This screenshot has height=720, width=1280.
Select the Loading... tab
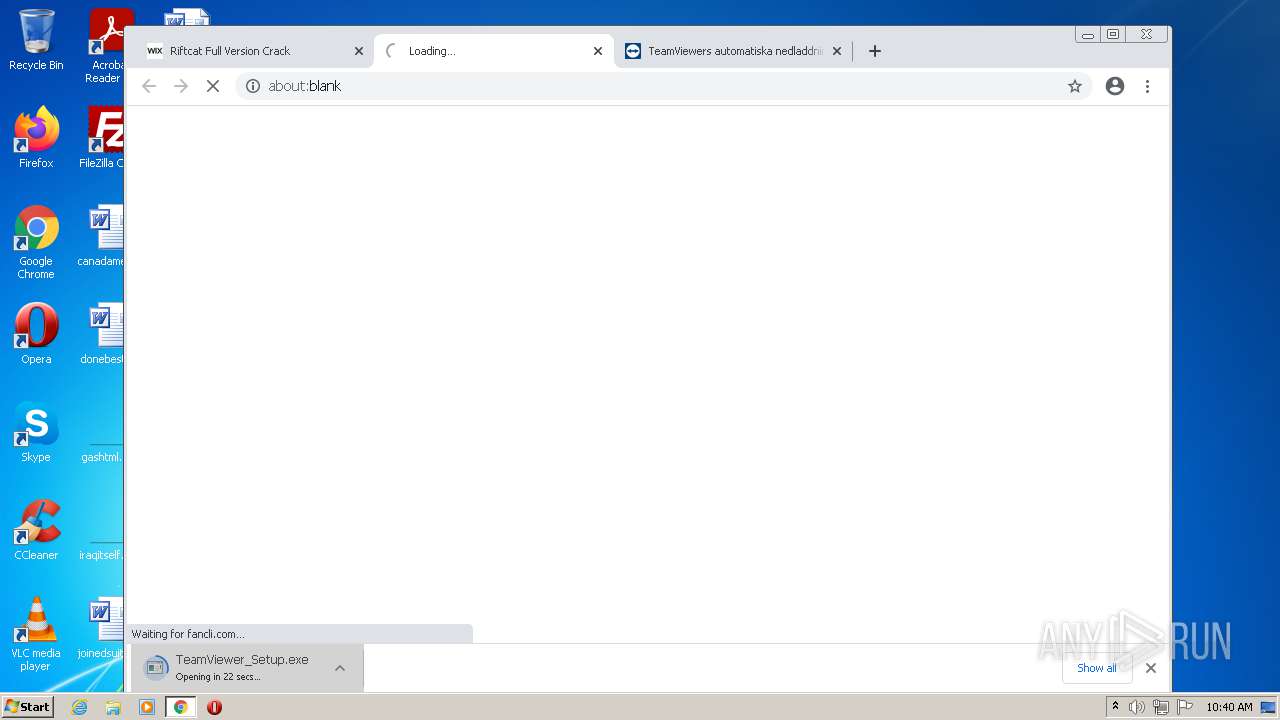[x=493, y=51]
